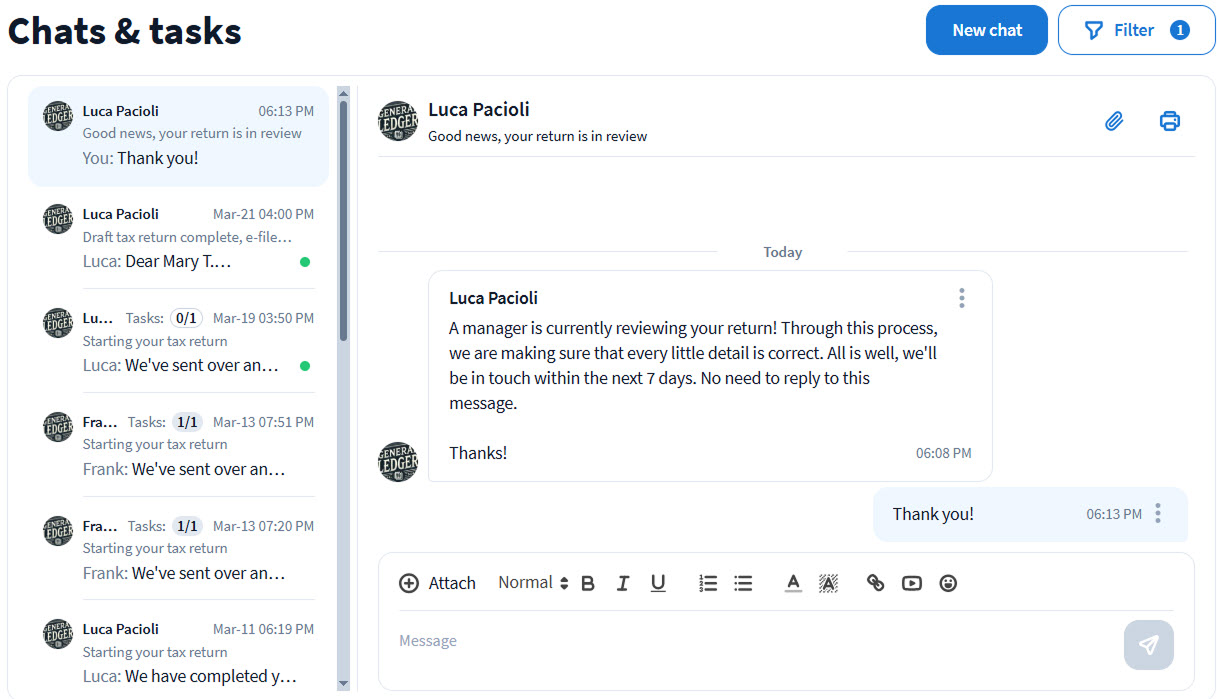Click the printer icon to print chat
The width and height of the screenshot is (1221, 699).
point(1169,121)
